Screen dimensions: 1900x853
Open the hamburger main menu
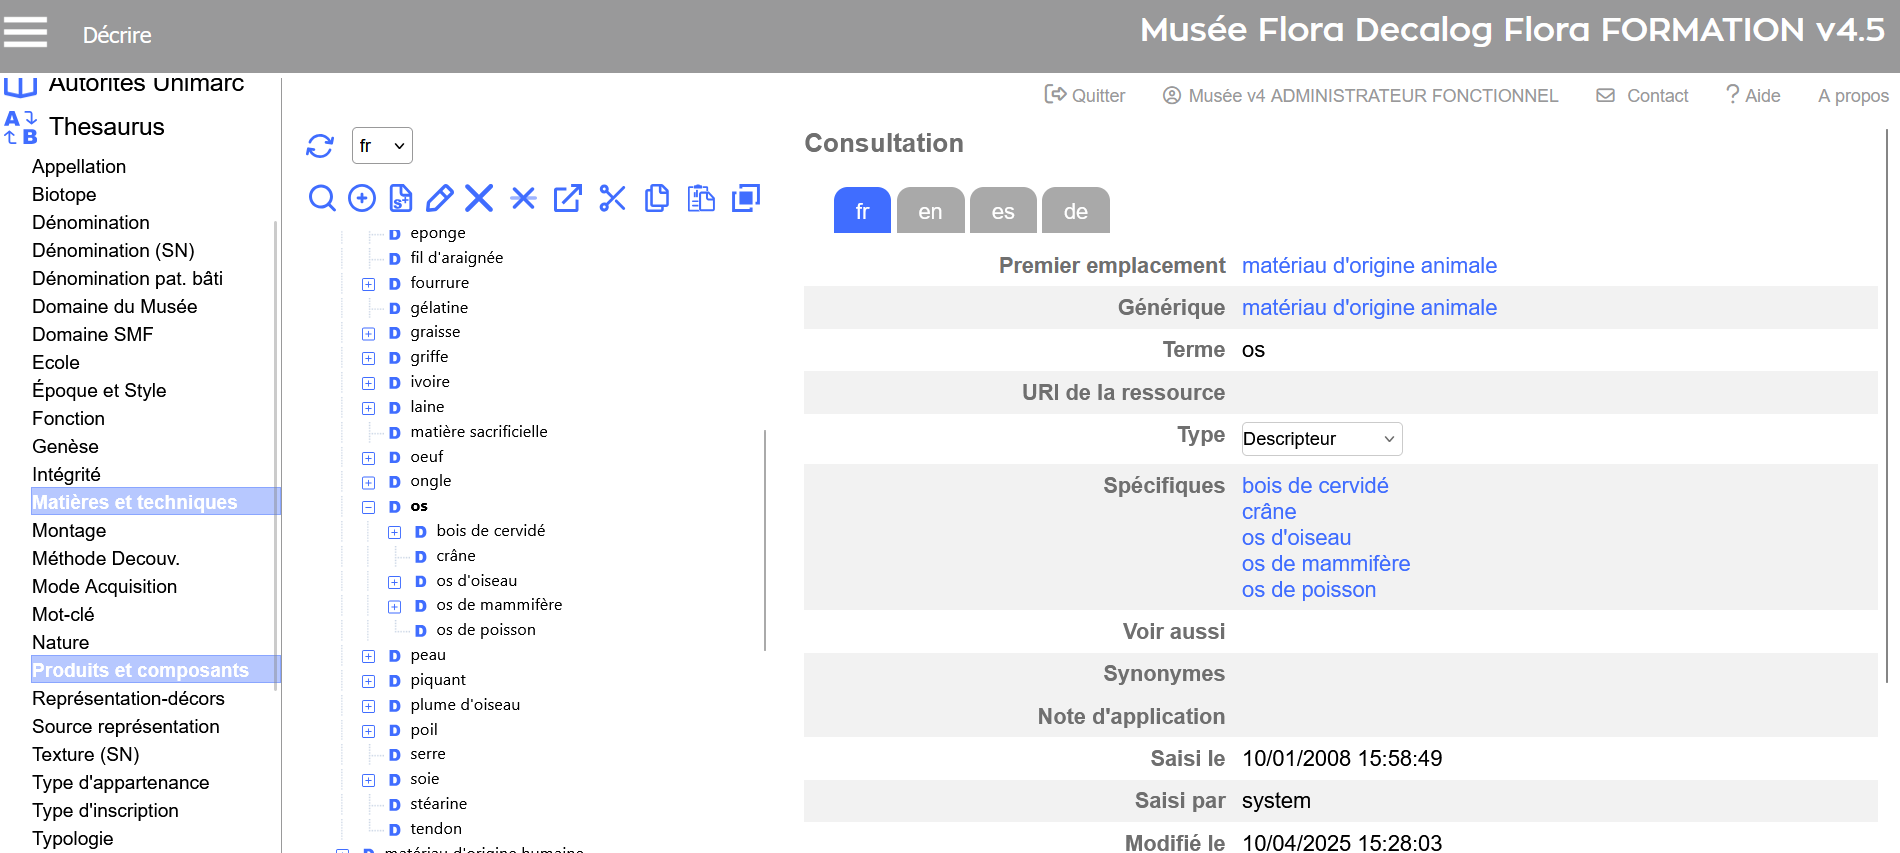point(26,33)
